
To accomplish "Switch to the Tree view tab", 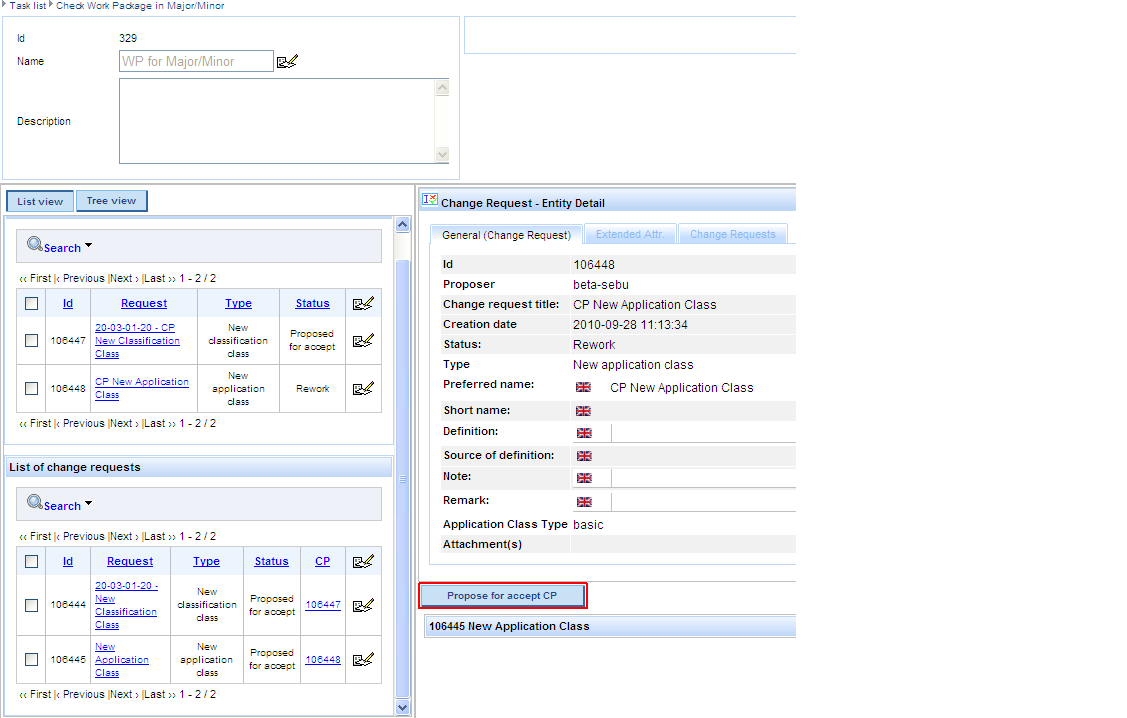I will pos(111,201).
